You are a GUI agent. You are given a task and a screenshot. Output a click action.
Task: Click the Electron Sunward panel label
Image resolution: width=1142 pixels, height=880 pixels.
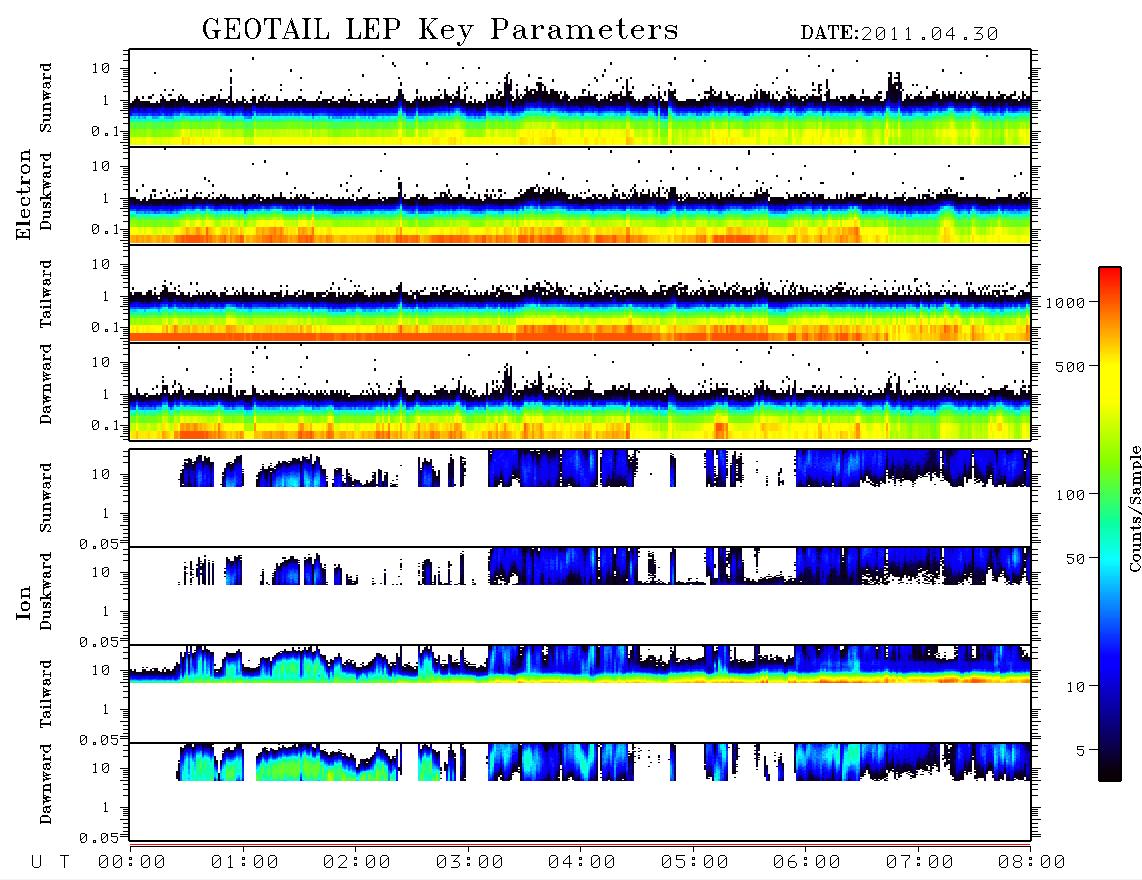pyautogui.click(x=46, y=98)
